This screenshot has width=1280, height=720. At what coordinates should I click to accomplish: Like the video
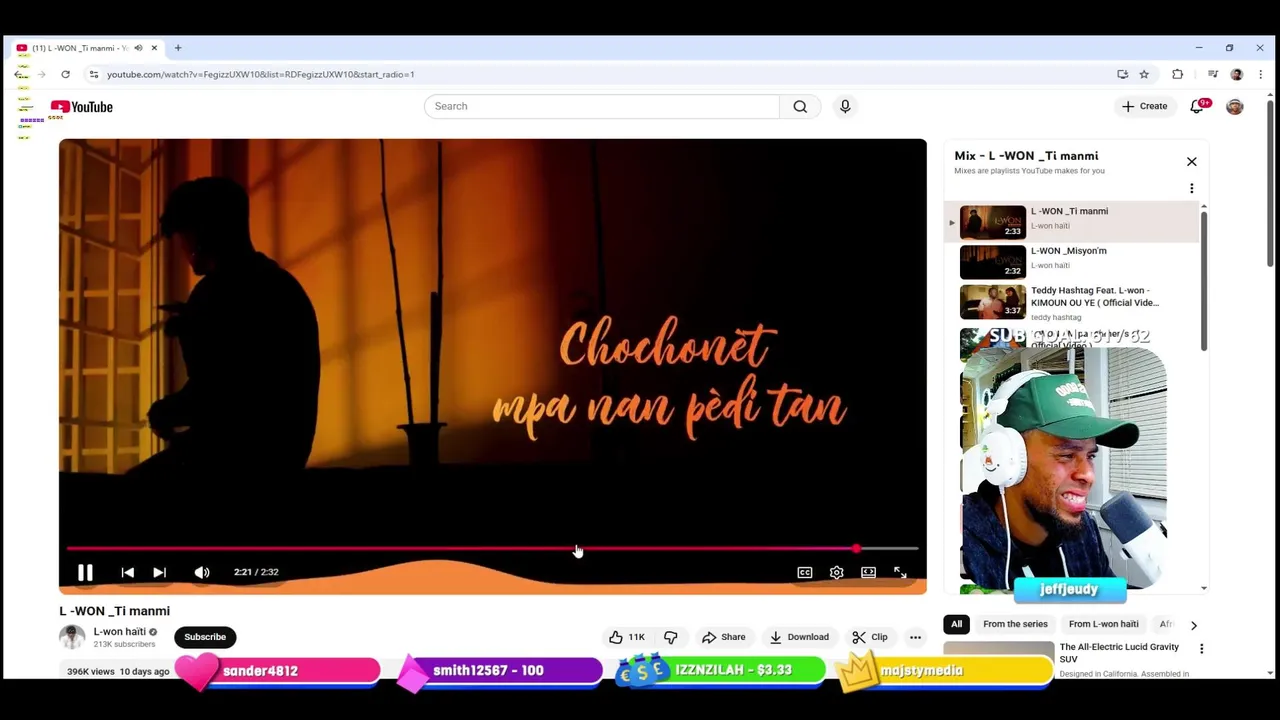[627, 637]
